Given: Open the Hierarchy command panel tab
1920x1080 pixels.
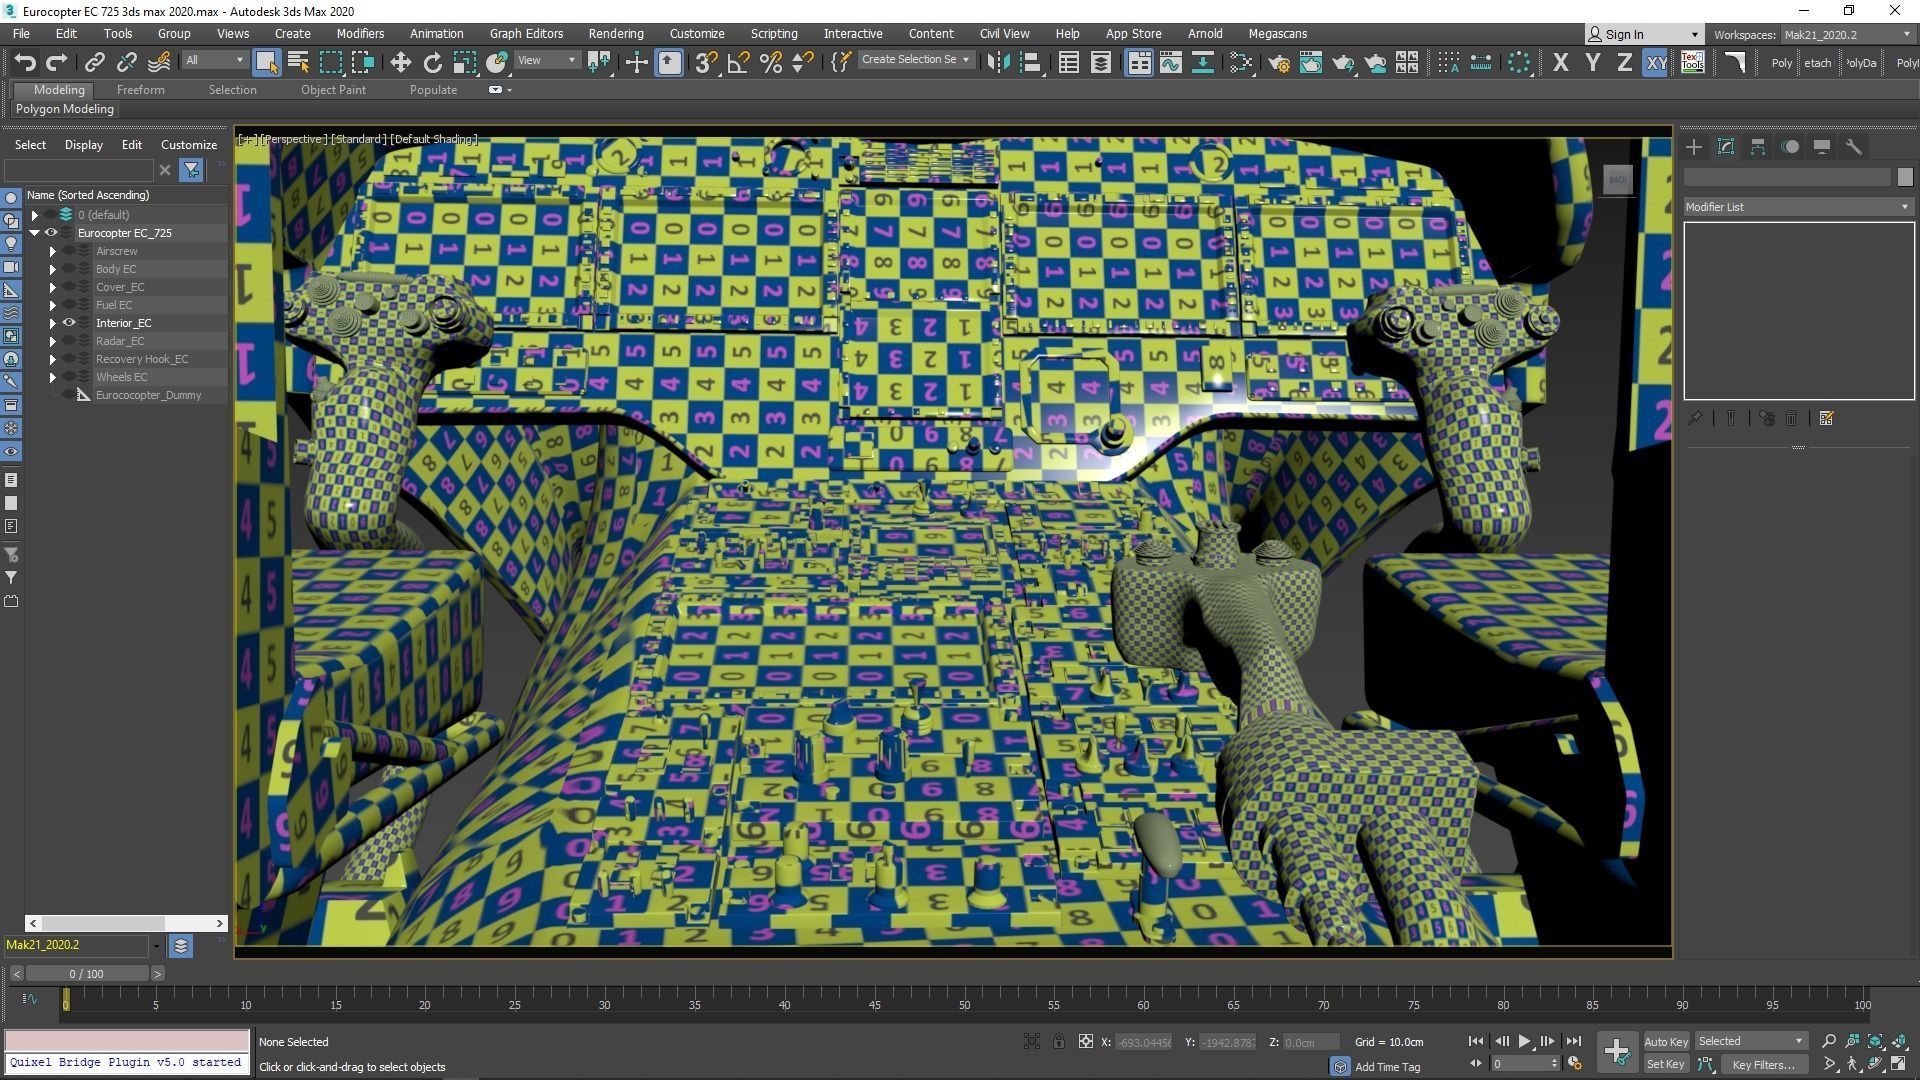Looking at the screenshot, I should [1757, 147].
